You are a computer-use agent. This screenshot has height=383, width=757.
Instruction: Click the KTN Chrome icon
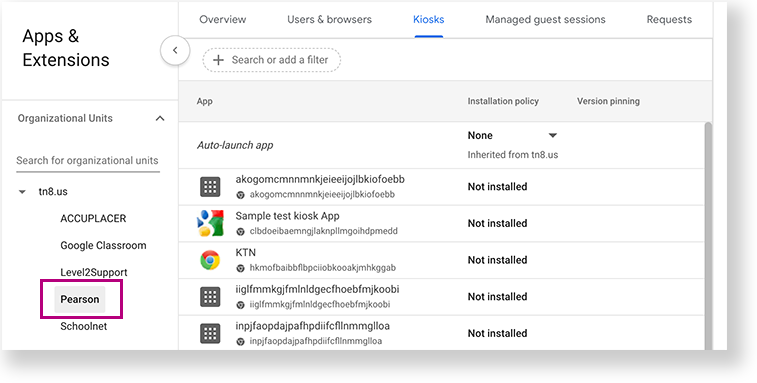coord(210,260)
